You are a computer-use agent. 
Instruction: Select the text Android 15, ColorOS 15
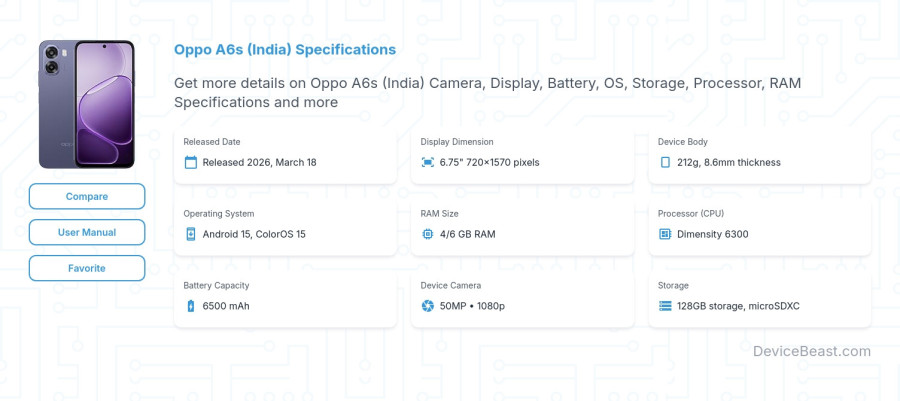(x=254, y=234)
